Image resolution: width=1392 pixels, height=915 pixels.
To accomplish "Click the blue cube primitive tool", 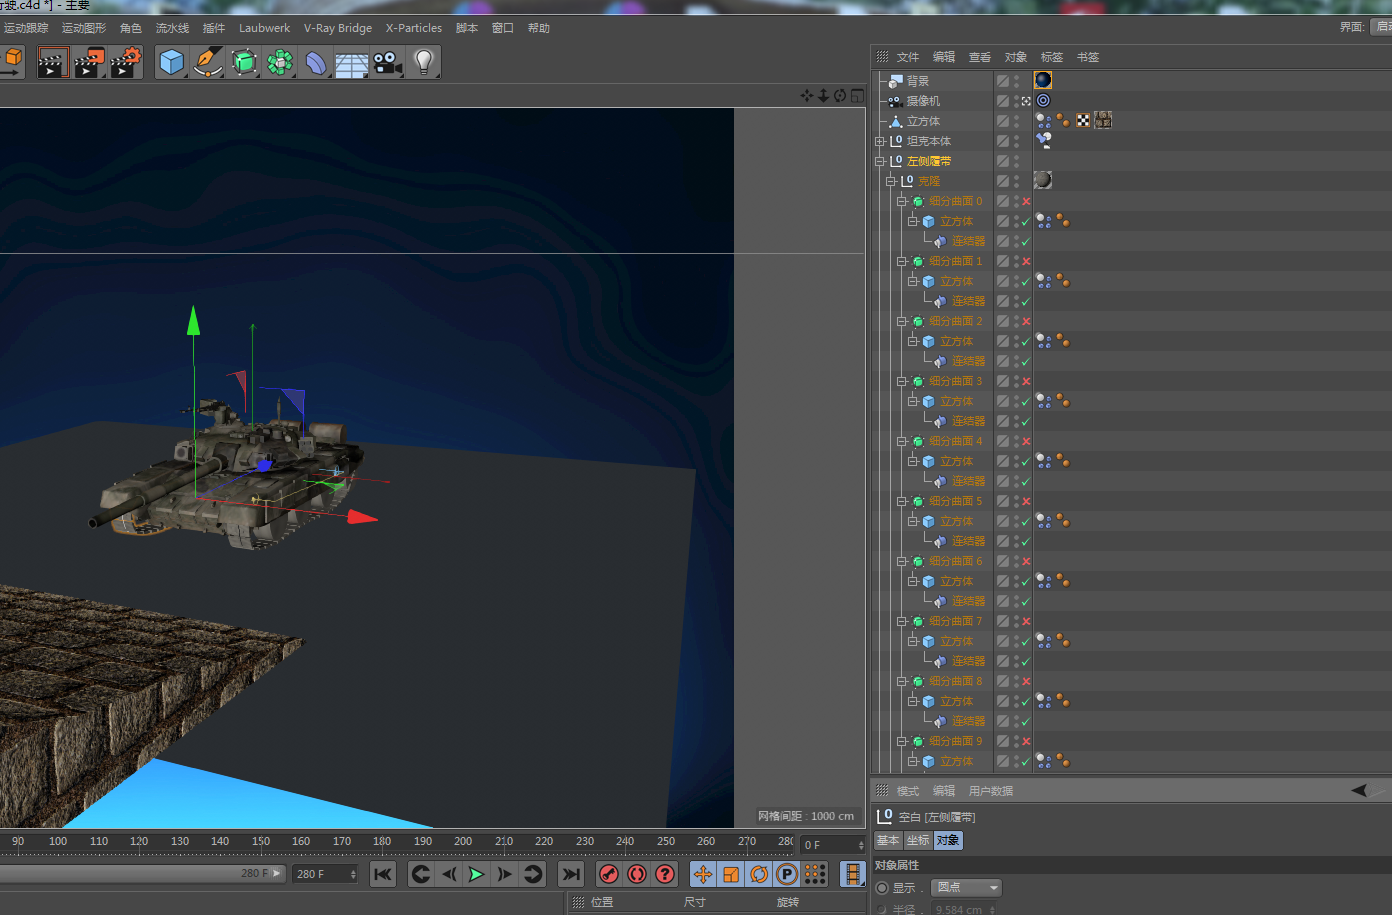I will coord(172,63).
